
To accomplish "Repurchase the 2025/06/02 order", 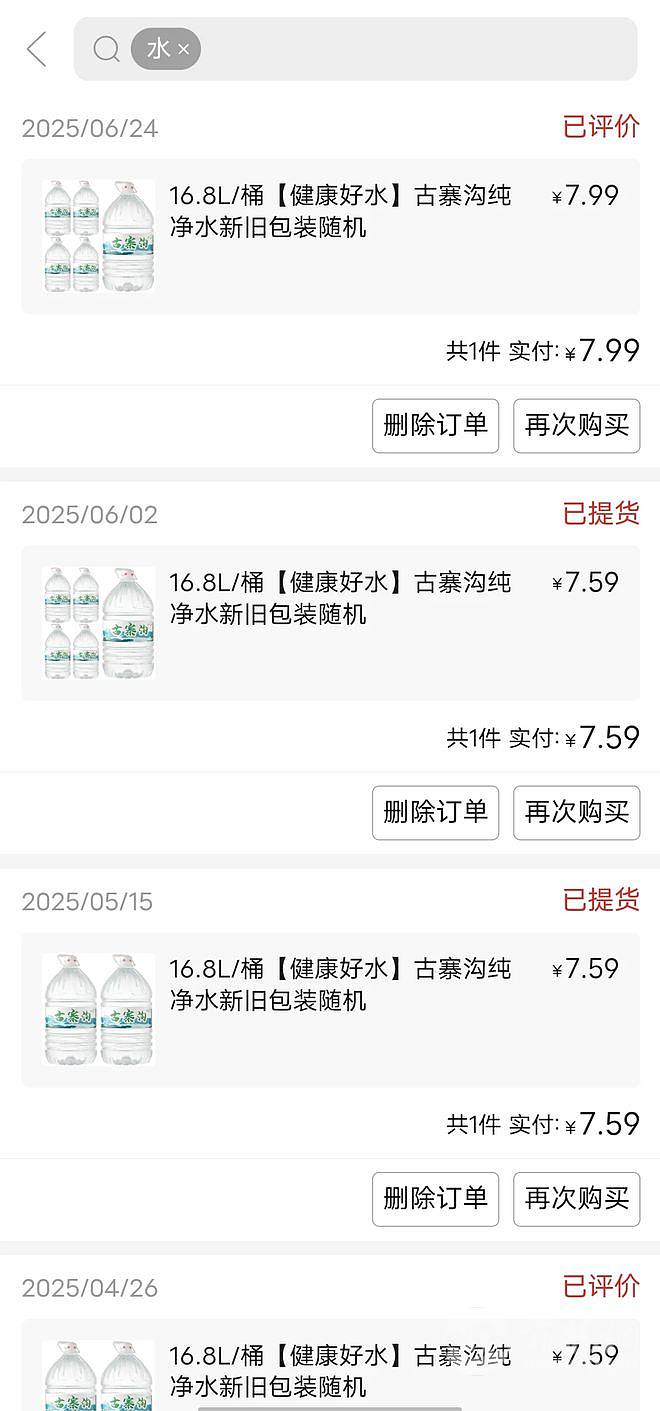I will [577, 812].
